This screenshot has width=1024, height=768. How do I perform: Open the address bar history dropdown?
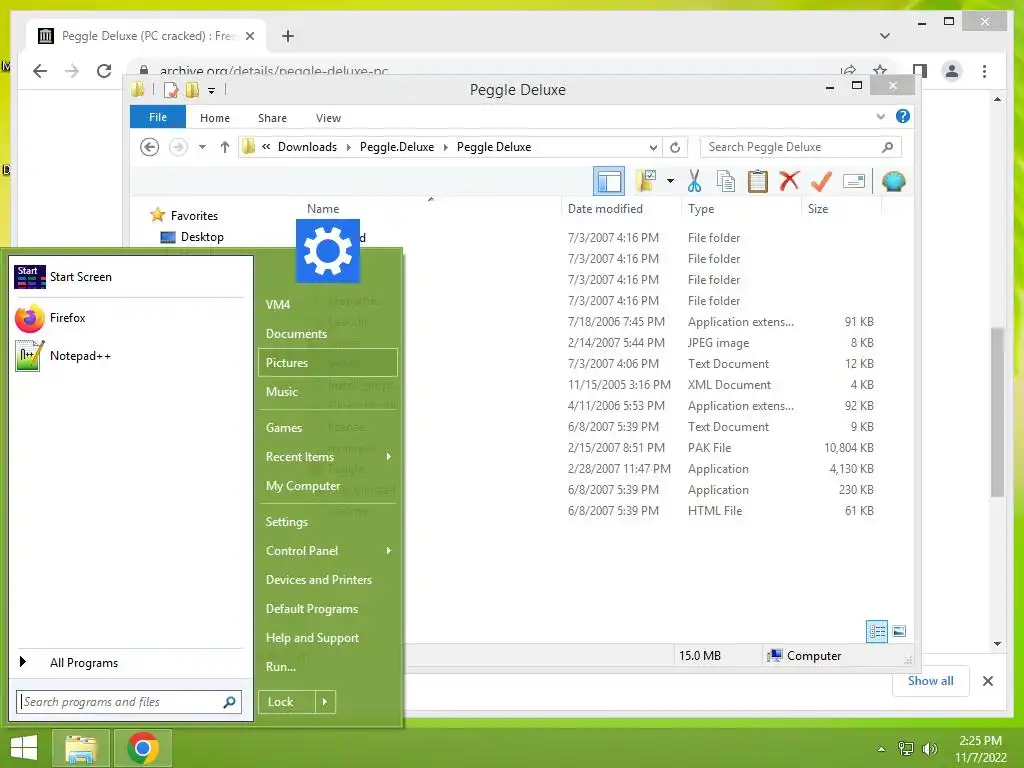652,147
